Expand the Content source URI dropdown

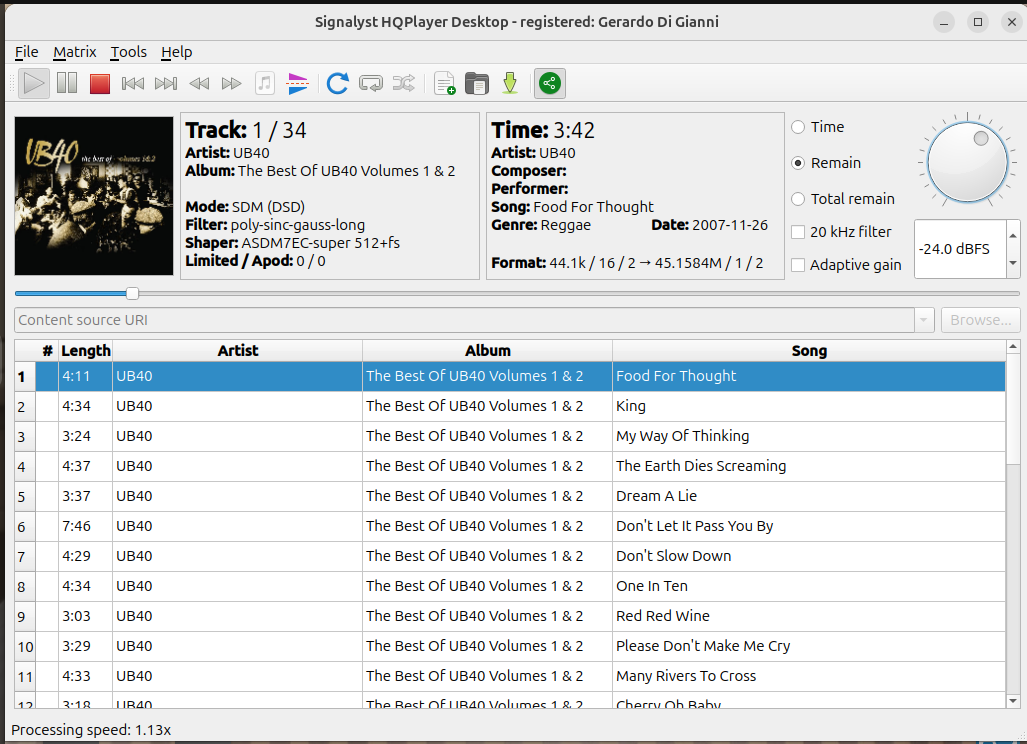[x=923, y=320]
